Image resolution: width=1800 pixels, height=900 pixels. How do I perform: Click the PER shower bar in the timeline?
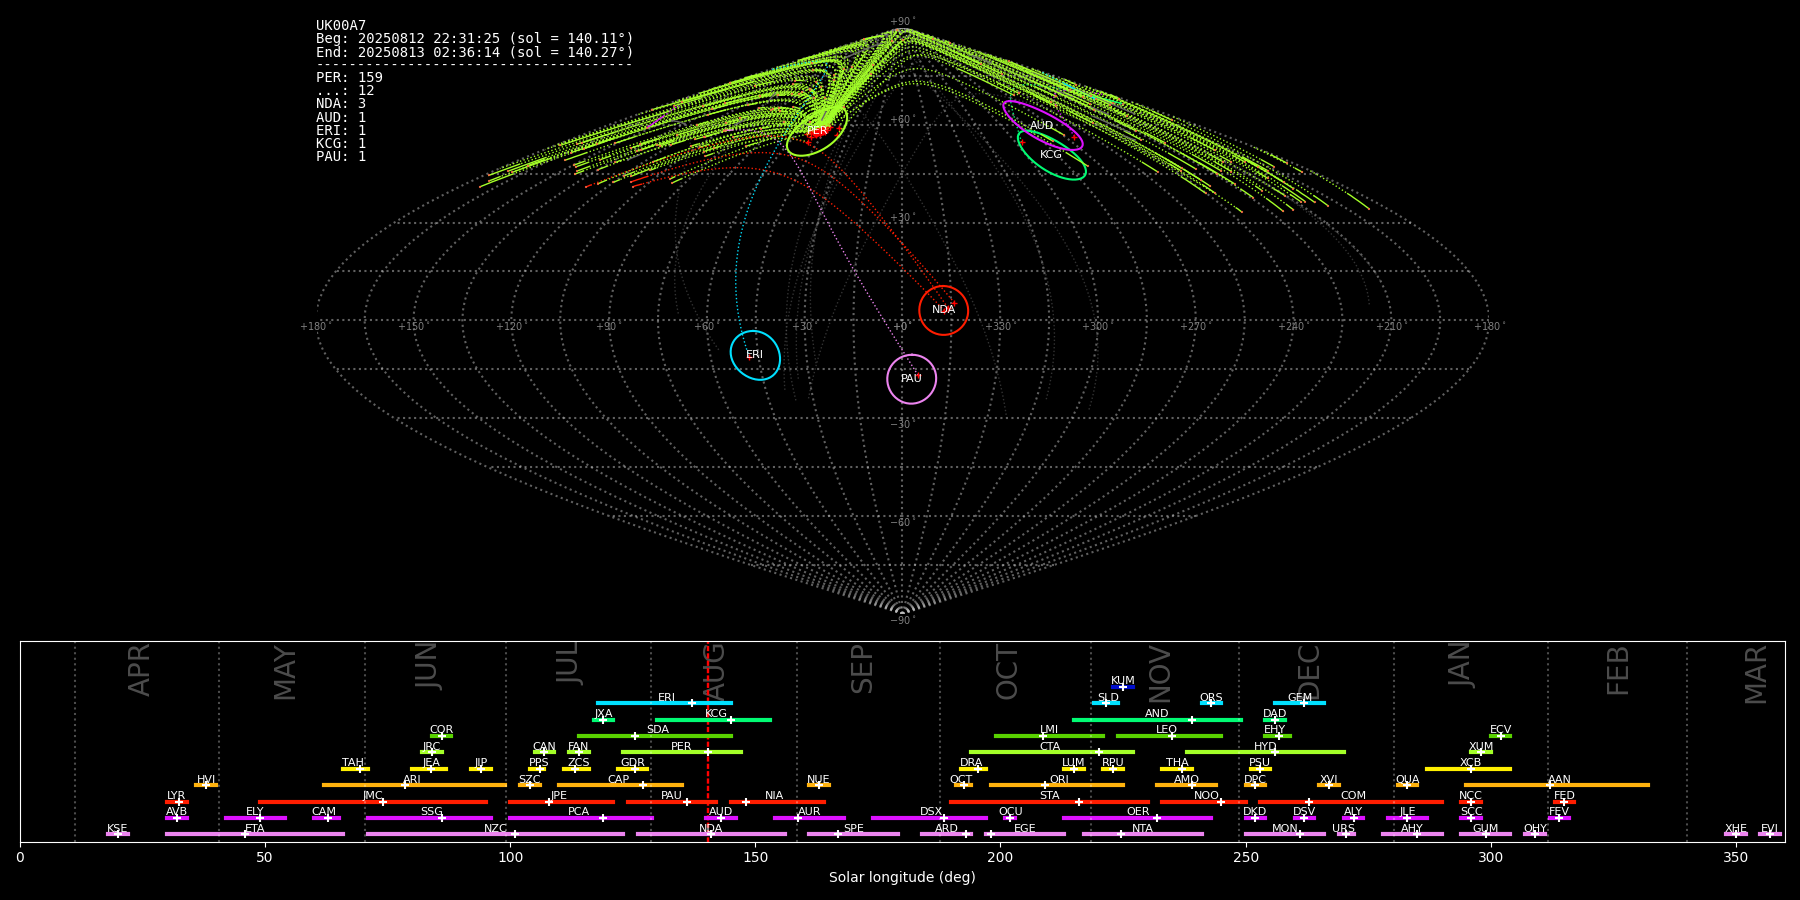[682, 752]
